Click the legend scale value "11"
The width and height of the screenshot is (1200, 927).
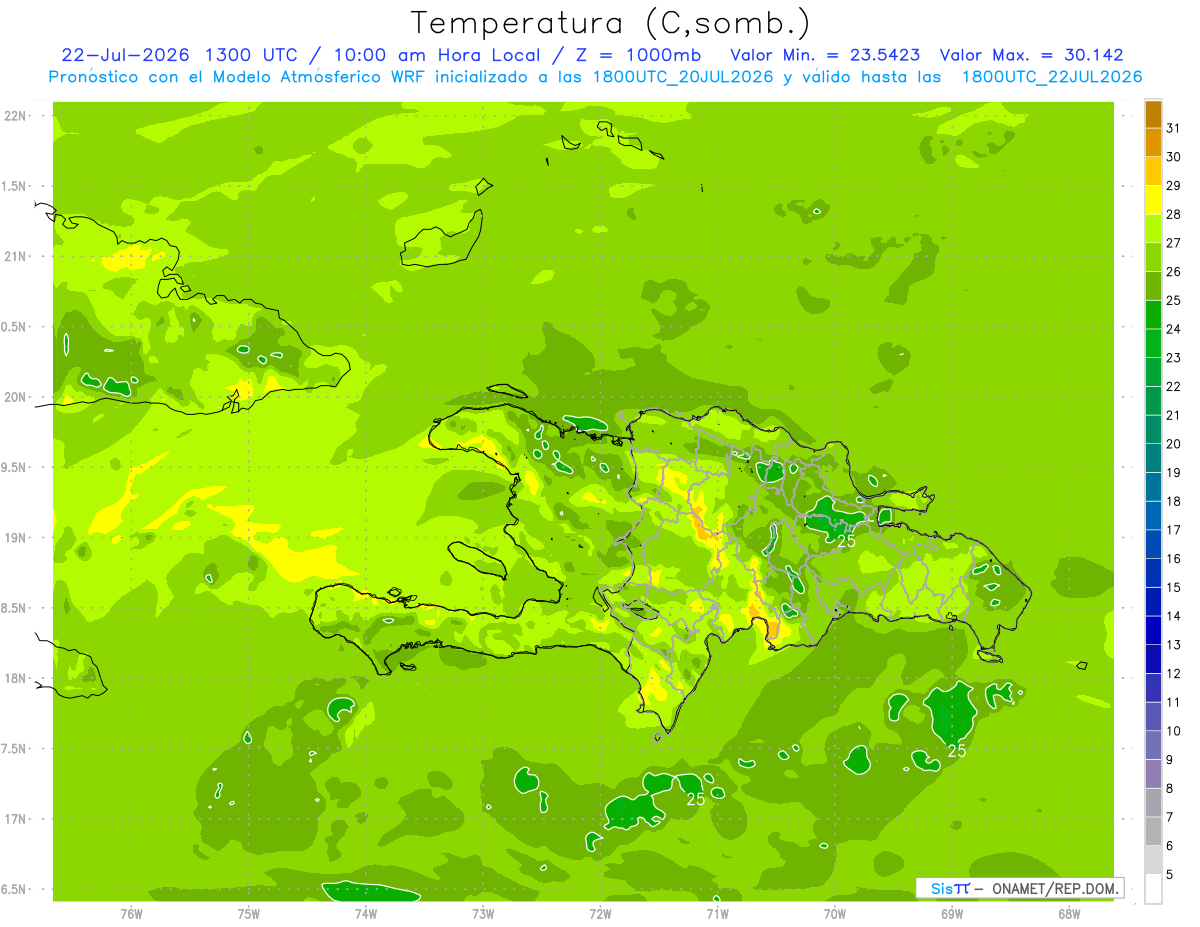click(1173, 703)
